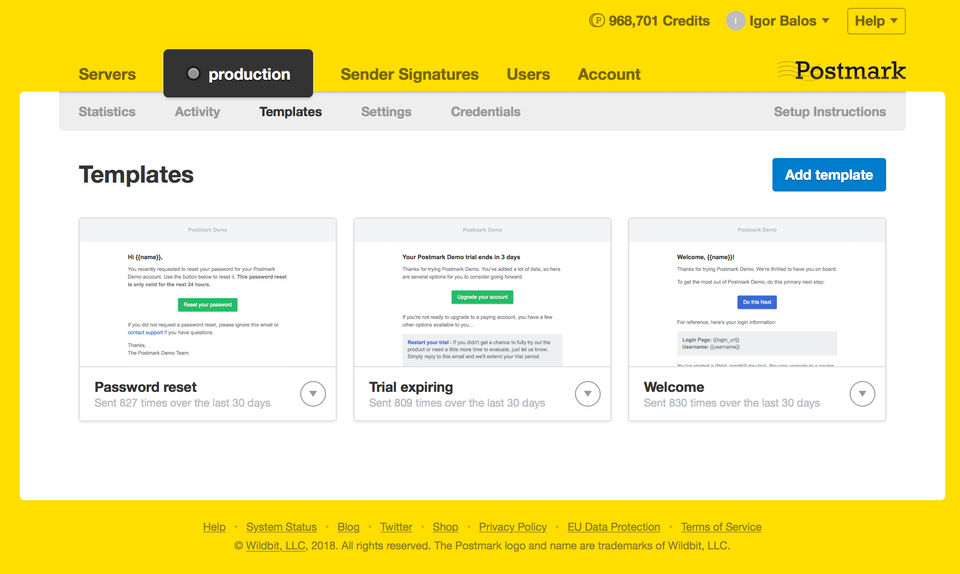The height and width of the screenshot is (574, 960).
Task: Open the Credentials sub-tab
Action: [x=486, y=111]
